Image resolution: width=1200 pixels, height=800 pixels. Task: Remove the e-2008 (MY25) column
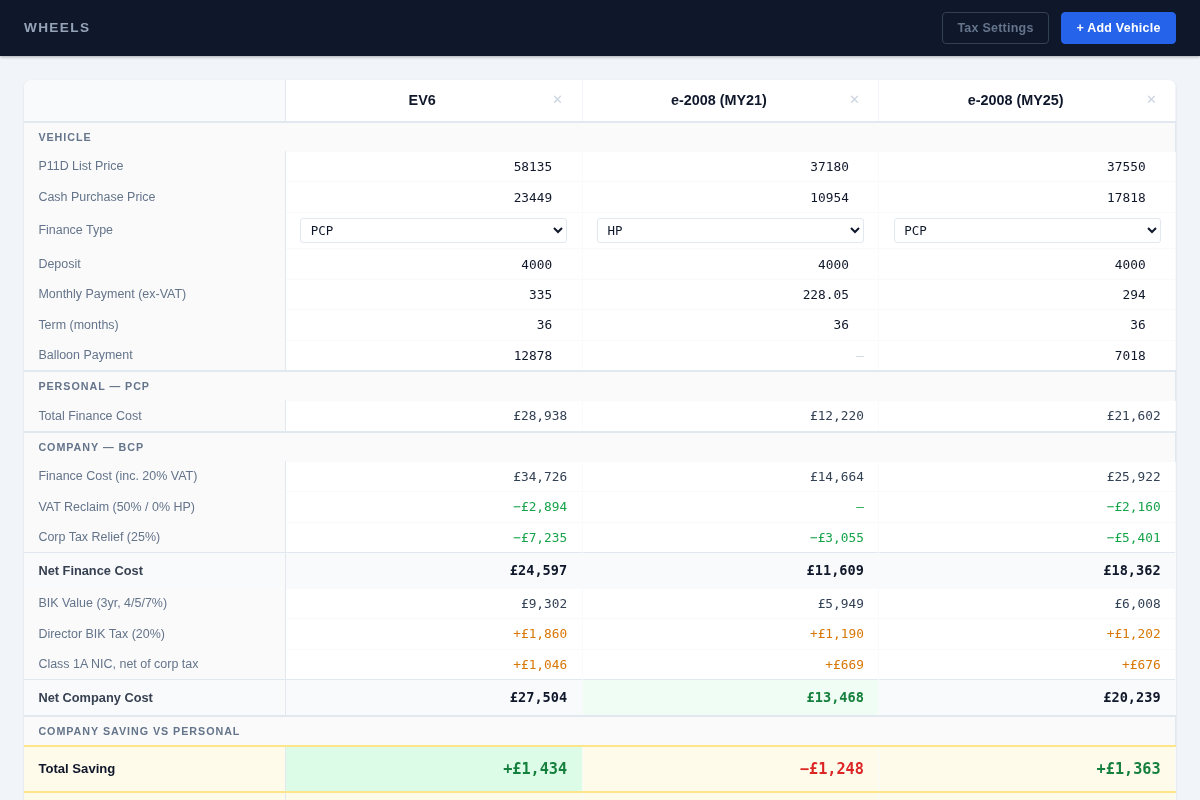click(x=1151, y=100)
